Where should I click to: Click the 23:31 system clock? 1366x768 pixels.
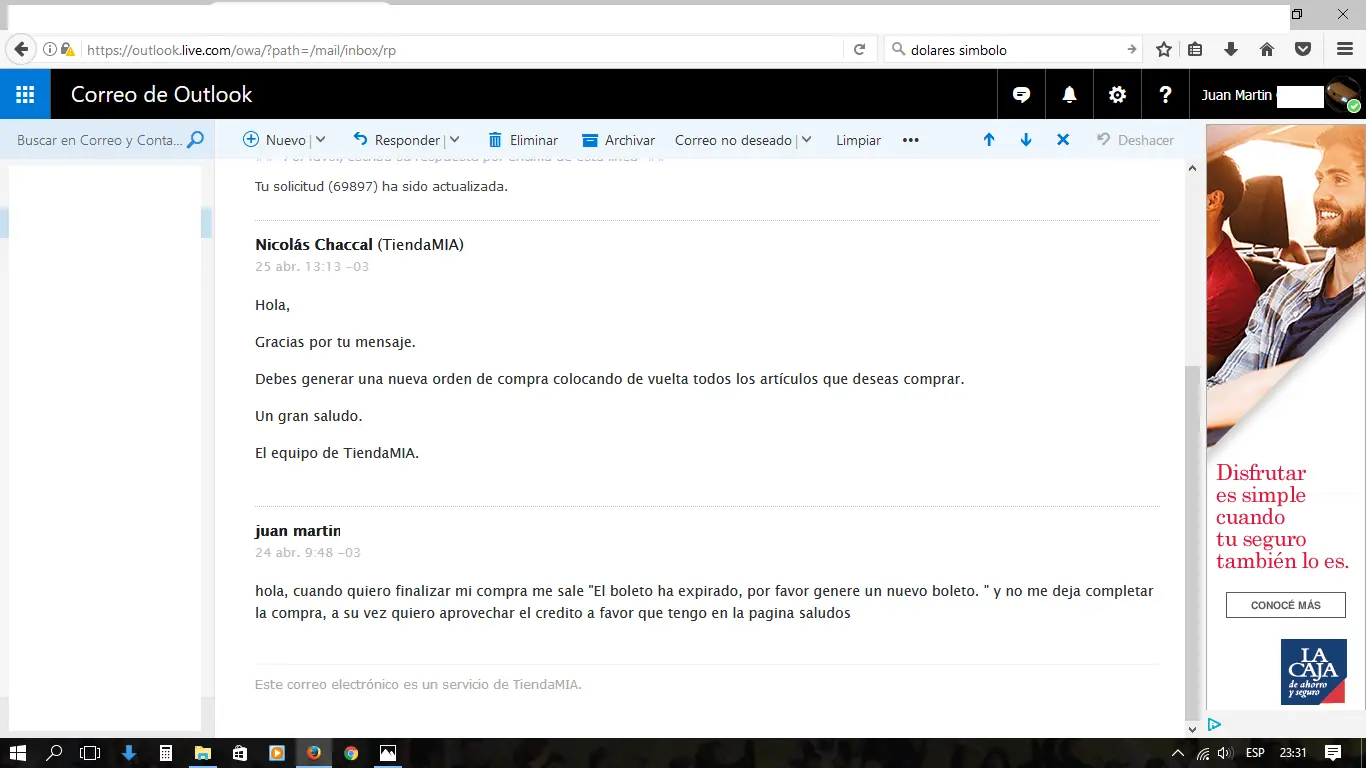(1293, 753)
